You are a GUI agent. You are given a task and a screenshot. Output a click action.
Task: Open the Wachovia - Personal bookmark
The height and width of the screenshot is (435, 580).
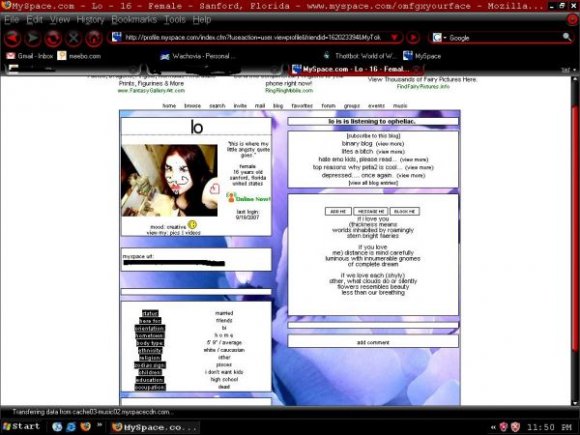pos(198,56)
